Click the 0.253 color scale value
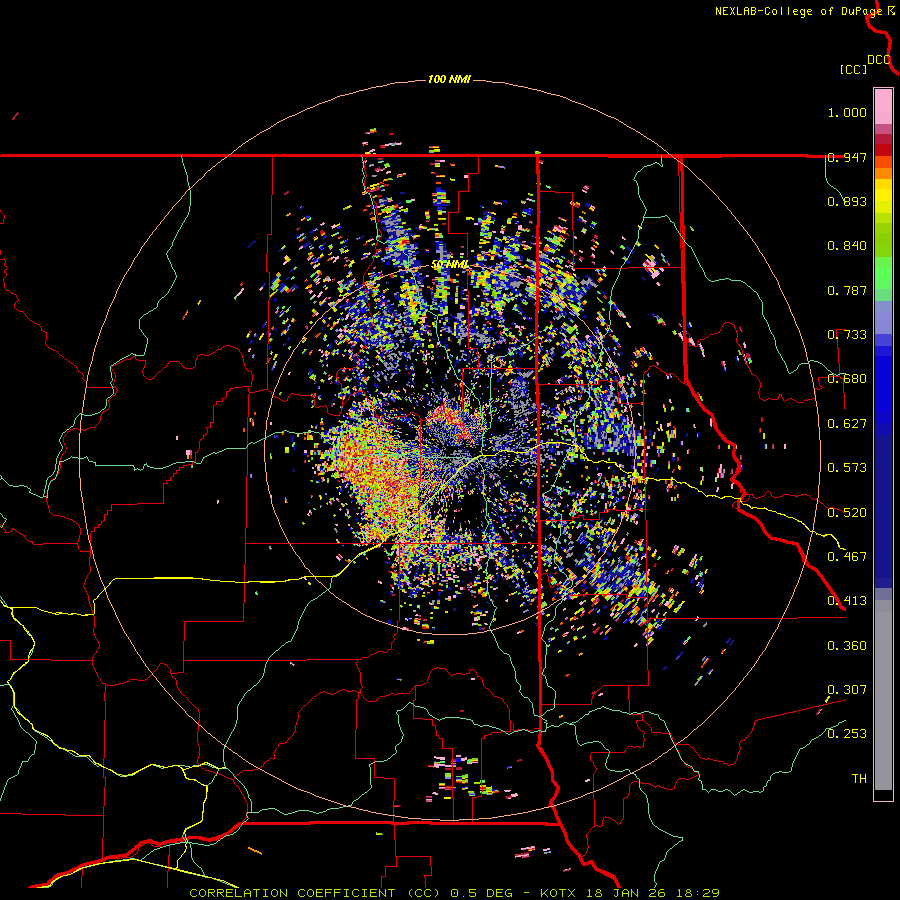This screenshot has height=900, width=900. point(847,734)
